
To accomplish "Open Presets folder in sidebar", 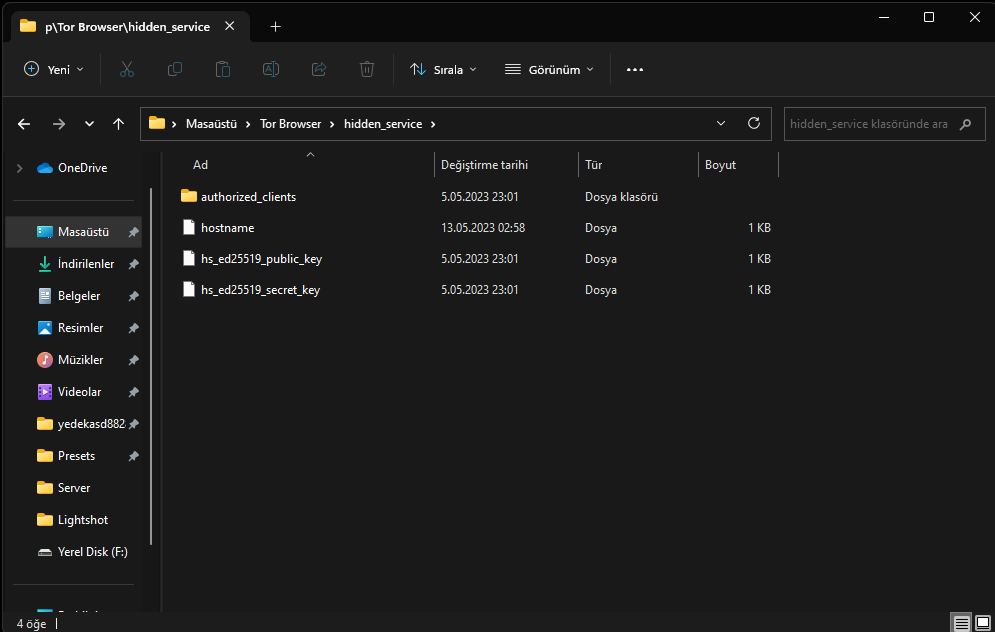I will coord(76,456).
